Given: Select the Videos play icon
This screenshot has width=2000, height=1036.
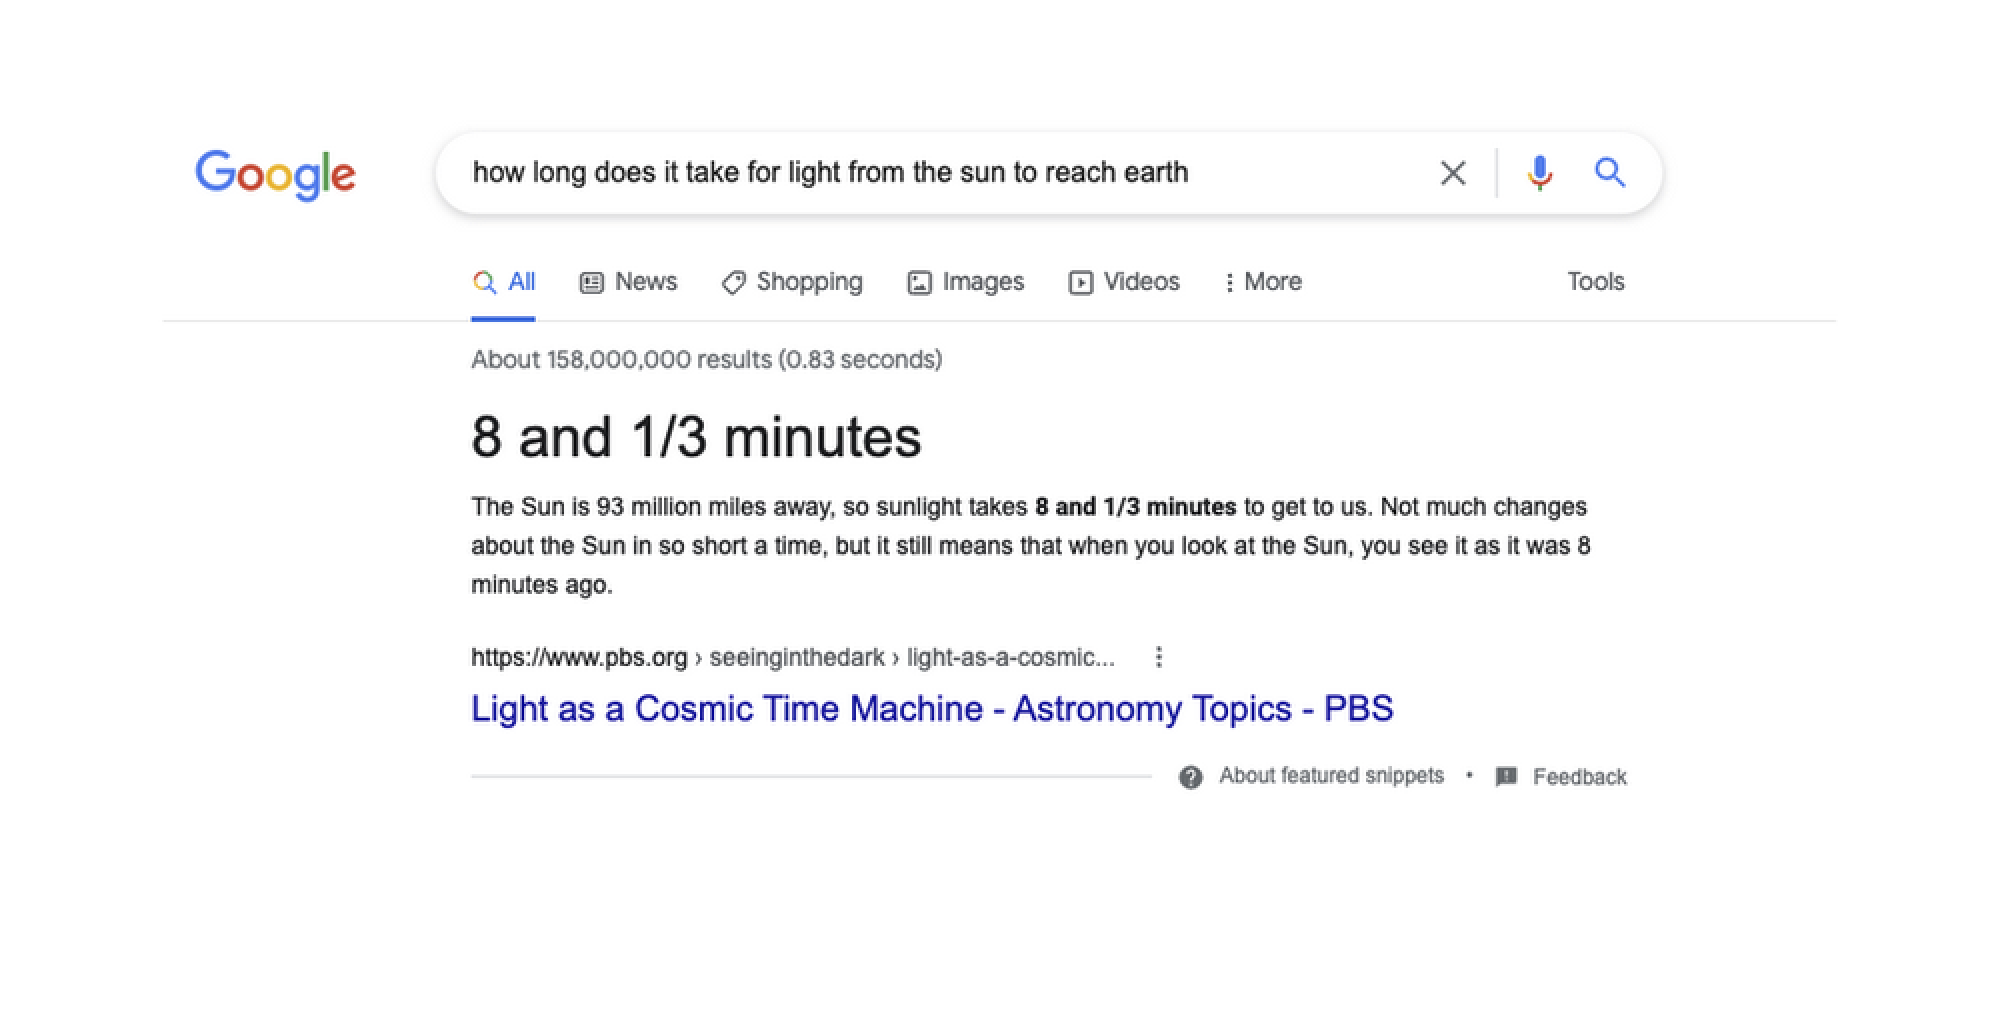Looking at the screenshot, I should (x=1082, y=281).
